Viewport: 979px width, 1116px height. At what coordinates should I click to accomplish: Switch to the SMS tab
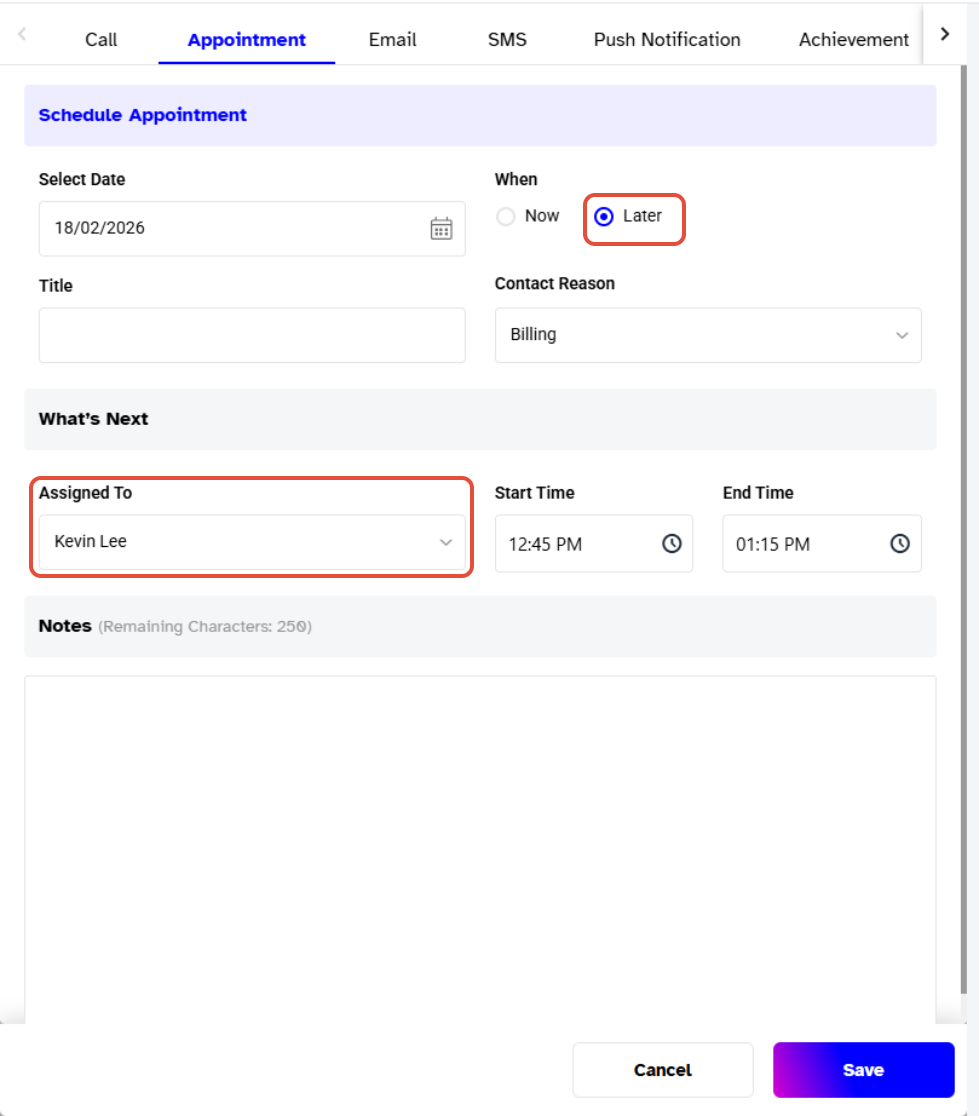[507, 40]
